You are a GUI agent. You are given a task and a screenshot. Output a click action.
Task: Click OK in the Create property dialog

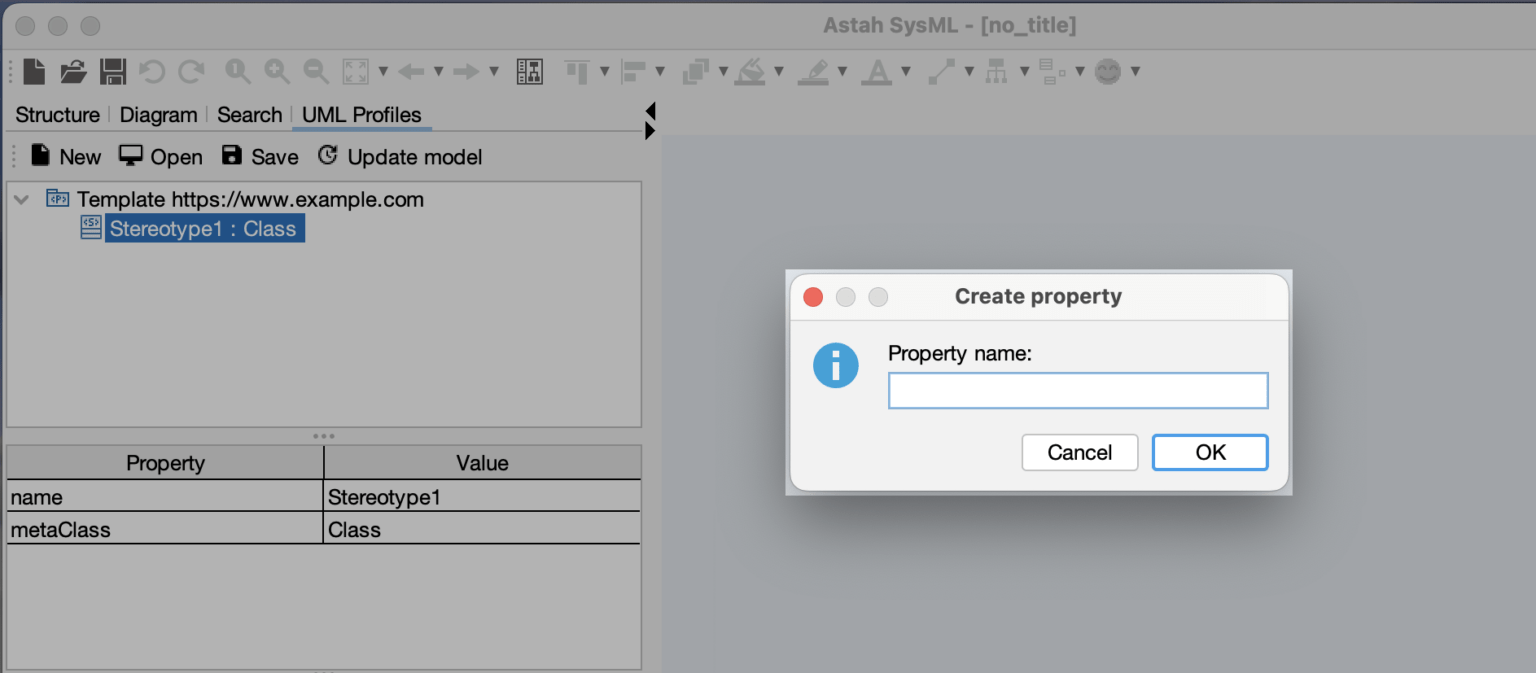point(1210,452)
